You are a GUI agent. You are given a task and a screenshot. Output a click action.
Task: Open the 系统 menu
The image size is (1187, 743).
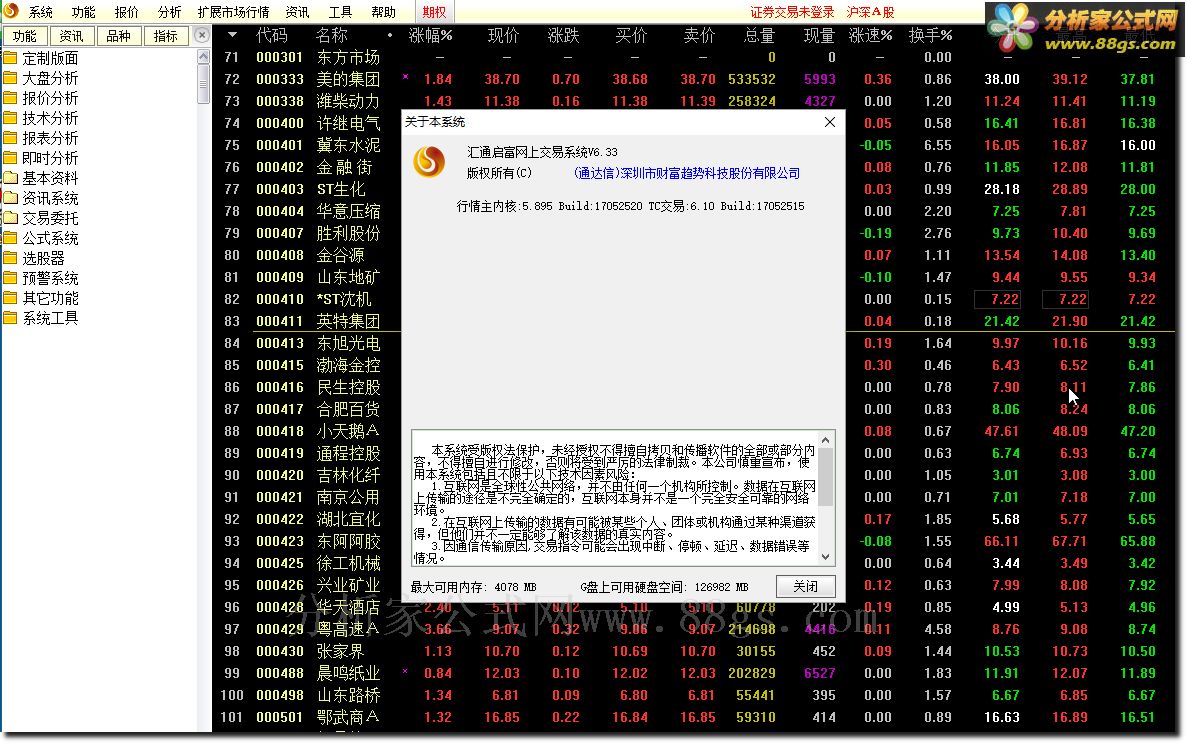tap(41, 12)
